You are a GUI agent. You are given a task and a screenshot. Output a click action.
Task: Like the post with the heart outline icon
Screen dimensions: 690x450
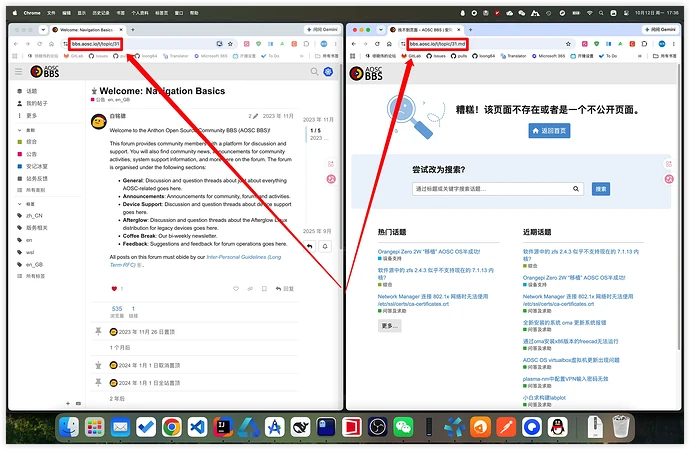236,289
